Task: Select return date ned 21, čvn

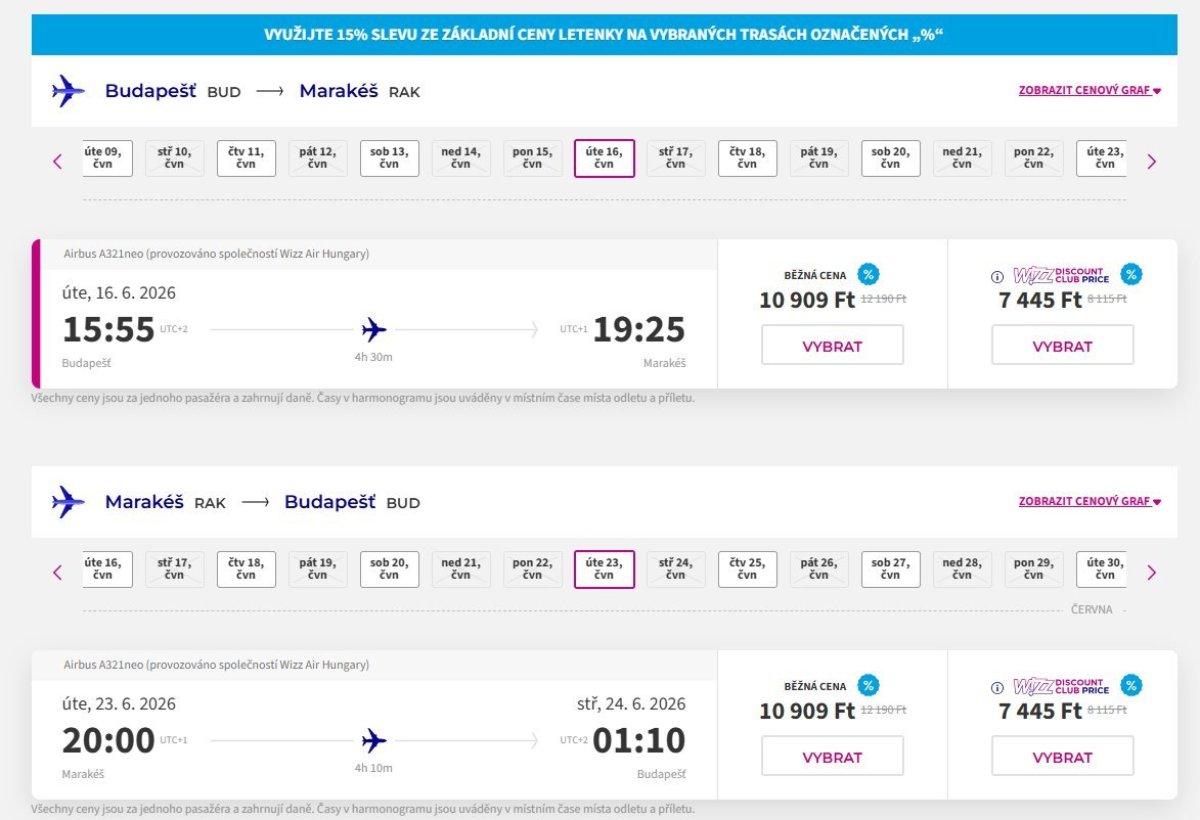Action: 461,569
